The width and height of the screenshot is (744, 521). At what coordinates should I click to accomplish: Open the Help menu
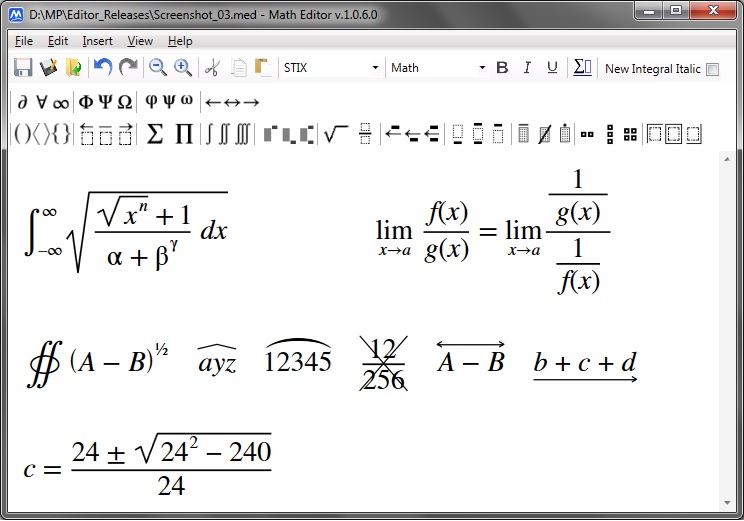(x=180, y=41)
